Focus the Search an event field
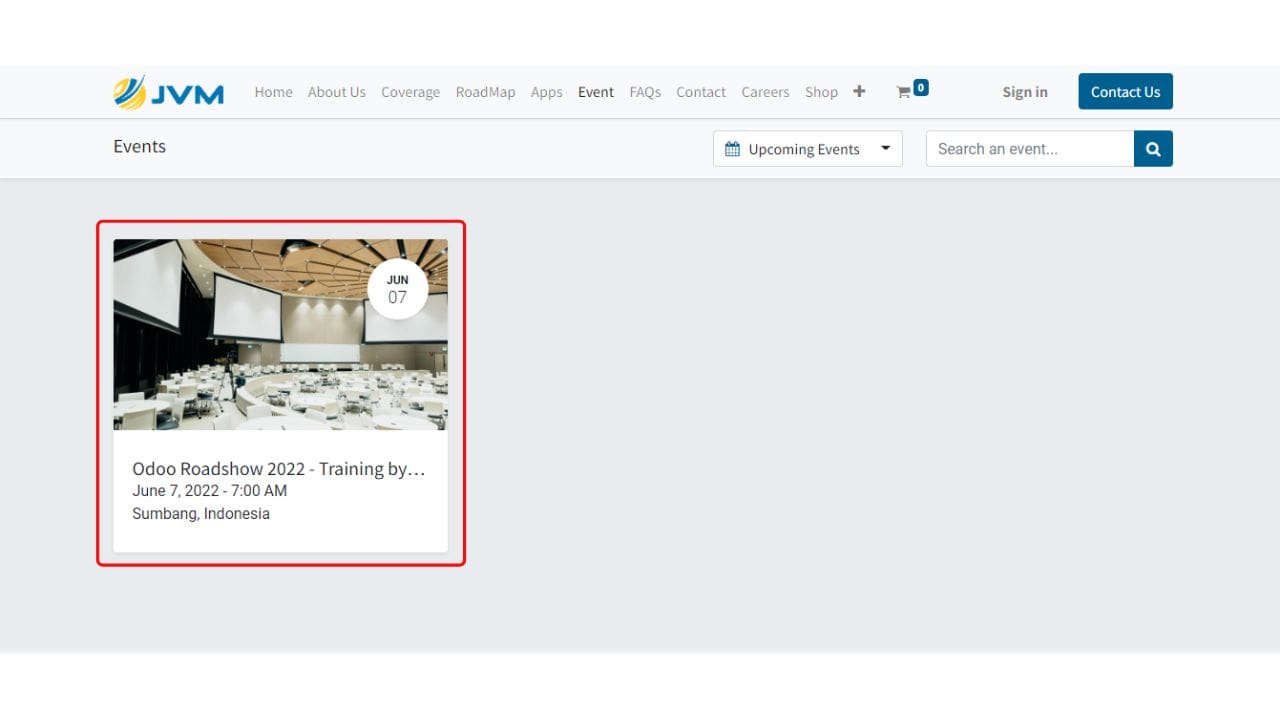 click(1030, 149)
